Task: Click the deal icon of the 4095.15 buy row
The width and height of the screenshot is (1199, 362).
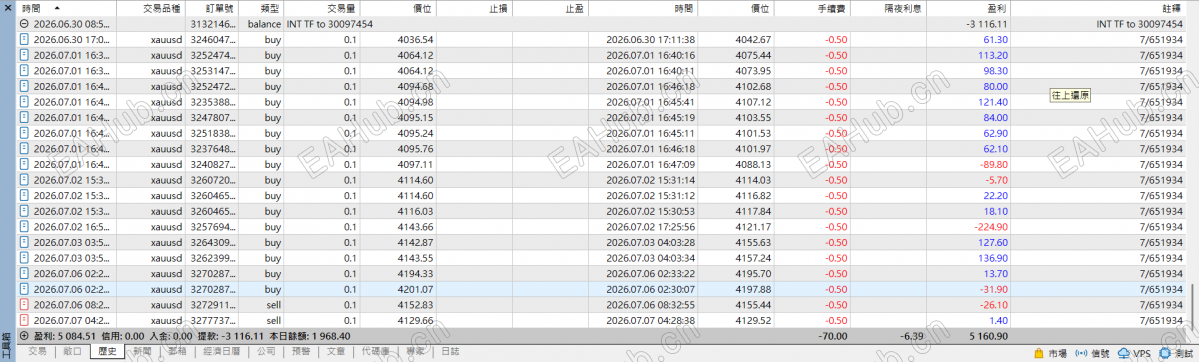Action: [24, 117]
